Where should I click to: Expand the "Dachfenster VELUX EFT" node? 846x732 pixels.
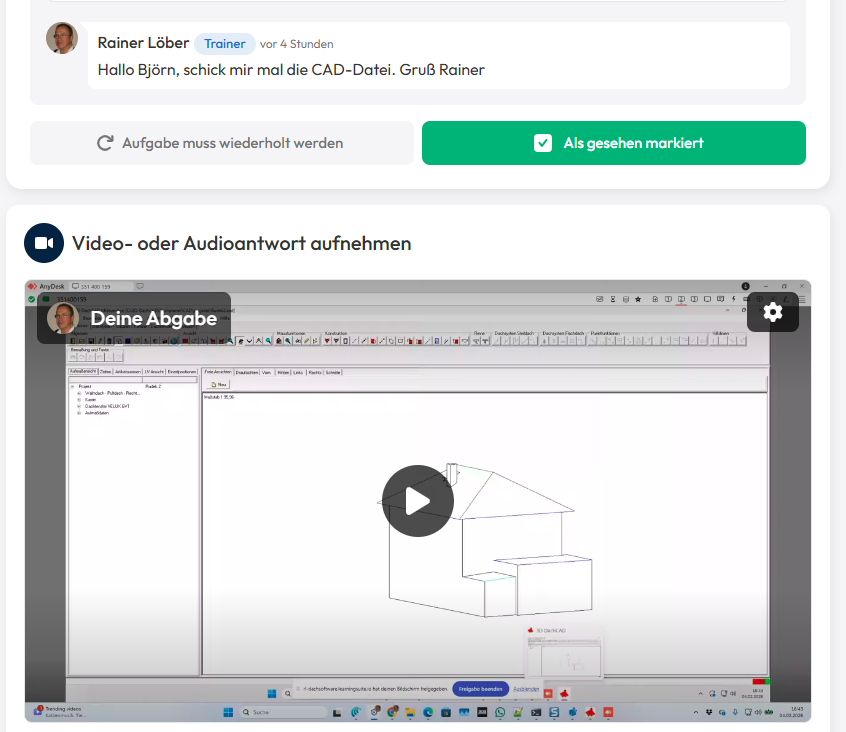click(78, 407)
